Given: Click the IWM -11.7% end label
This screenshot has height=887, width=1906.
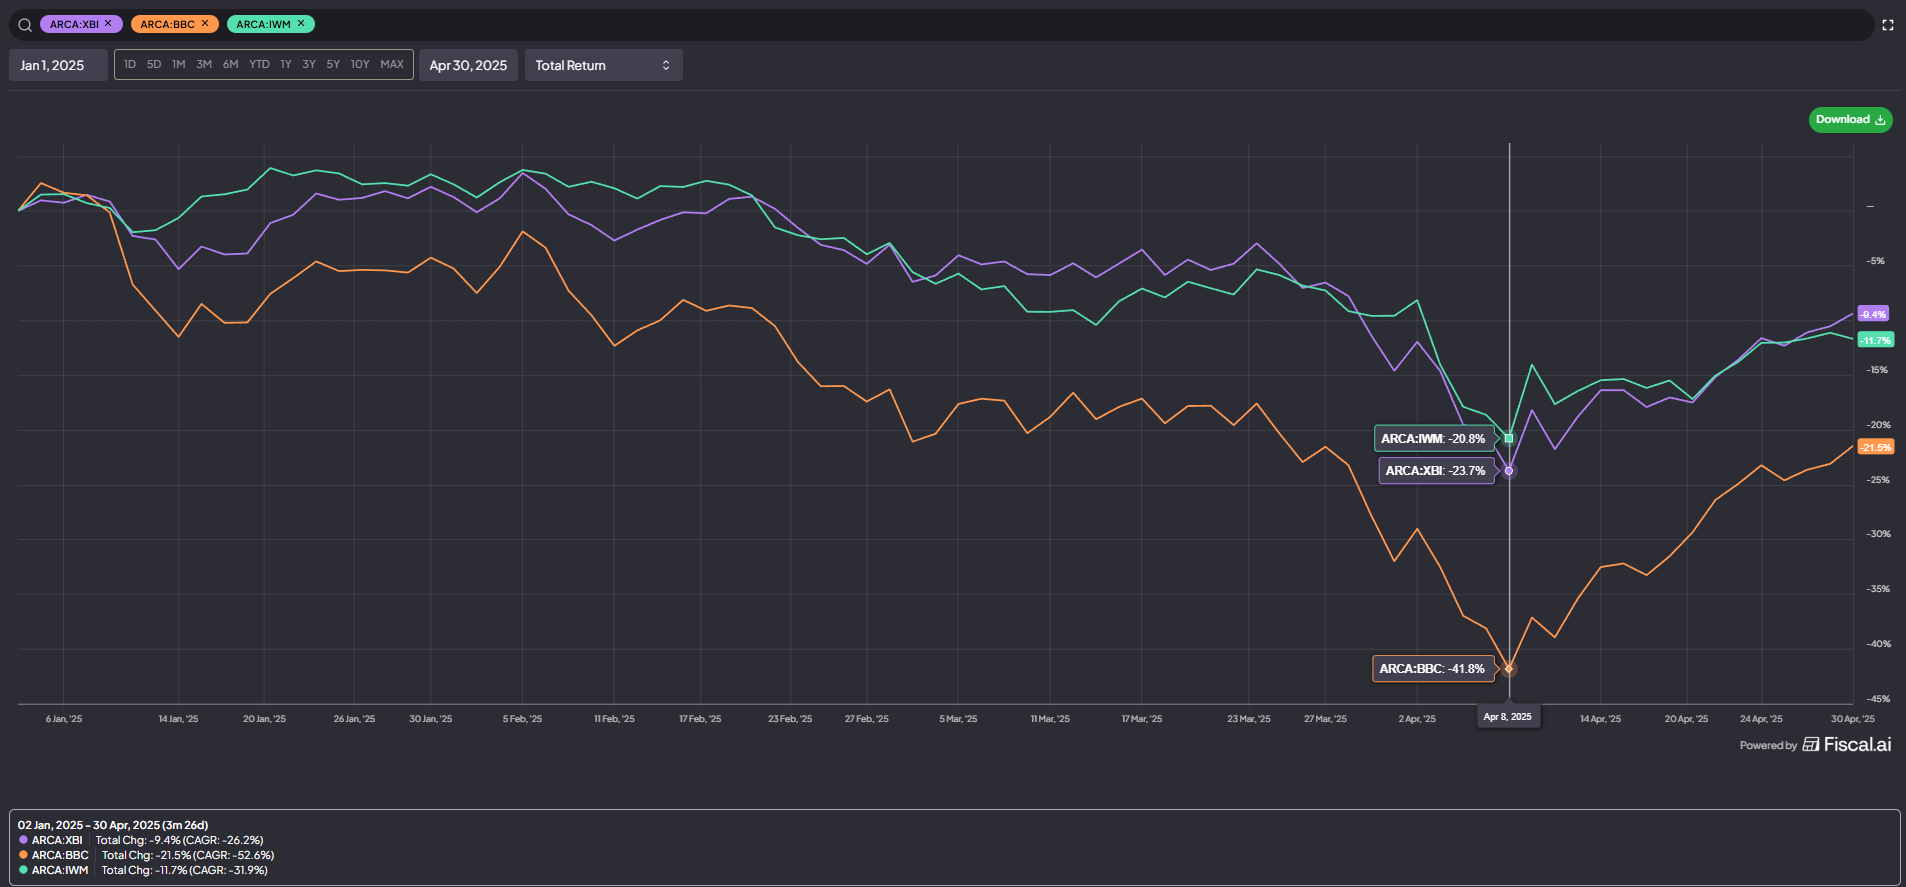Looking at the screenshot, I should click(1876, 340).
